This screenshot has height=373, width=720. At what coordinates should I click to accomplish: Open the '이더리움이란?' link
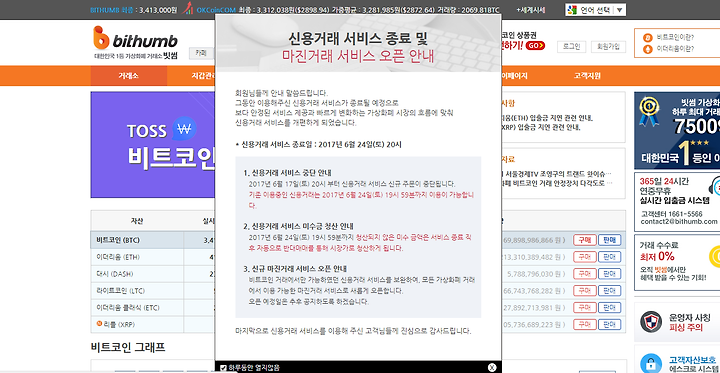675,49
